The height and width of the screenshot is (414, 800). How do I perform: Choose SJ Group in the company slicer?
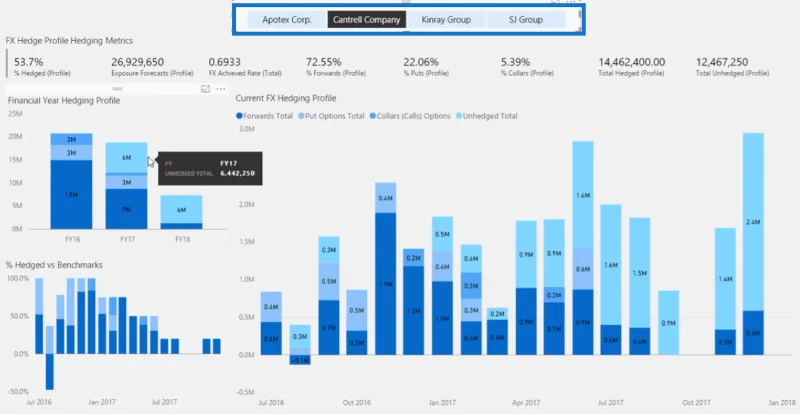[x=526, y=20]
